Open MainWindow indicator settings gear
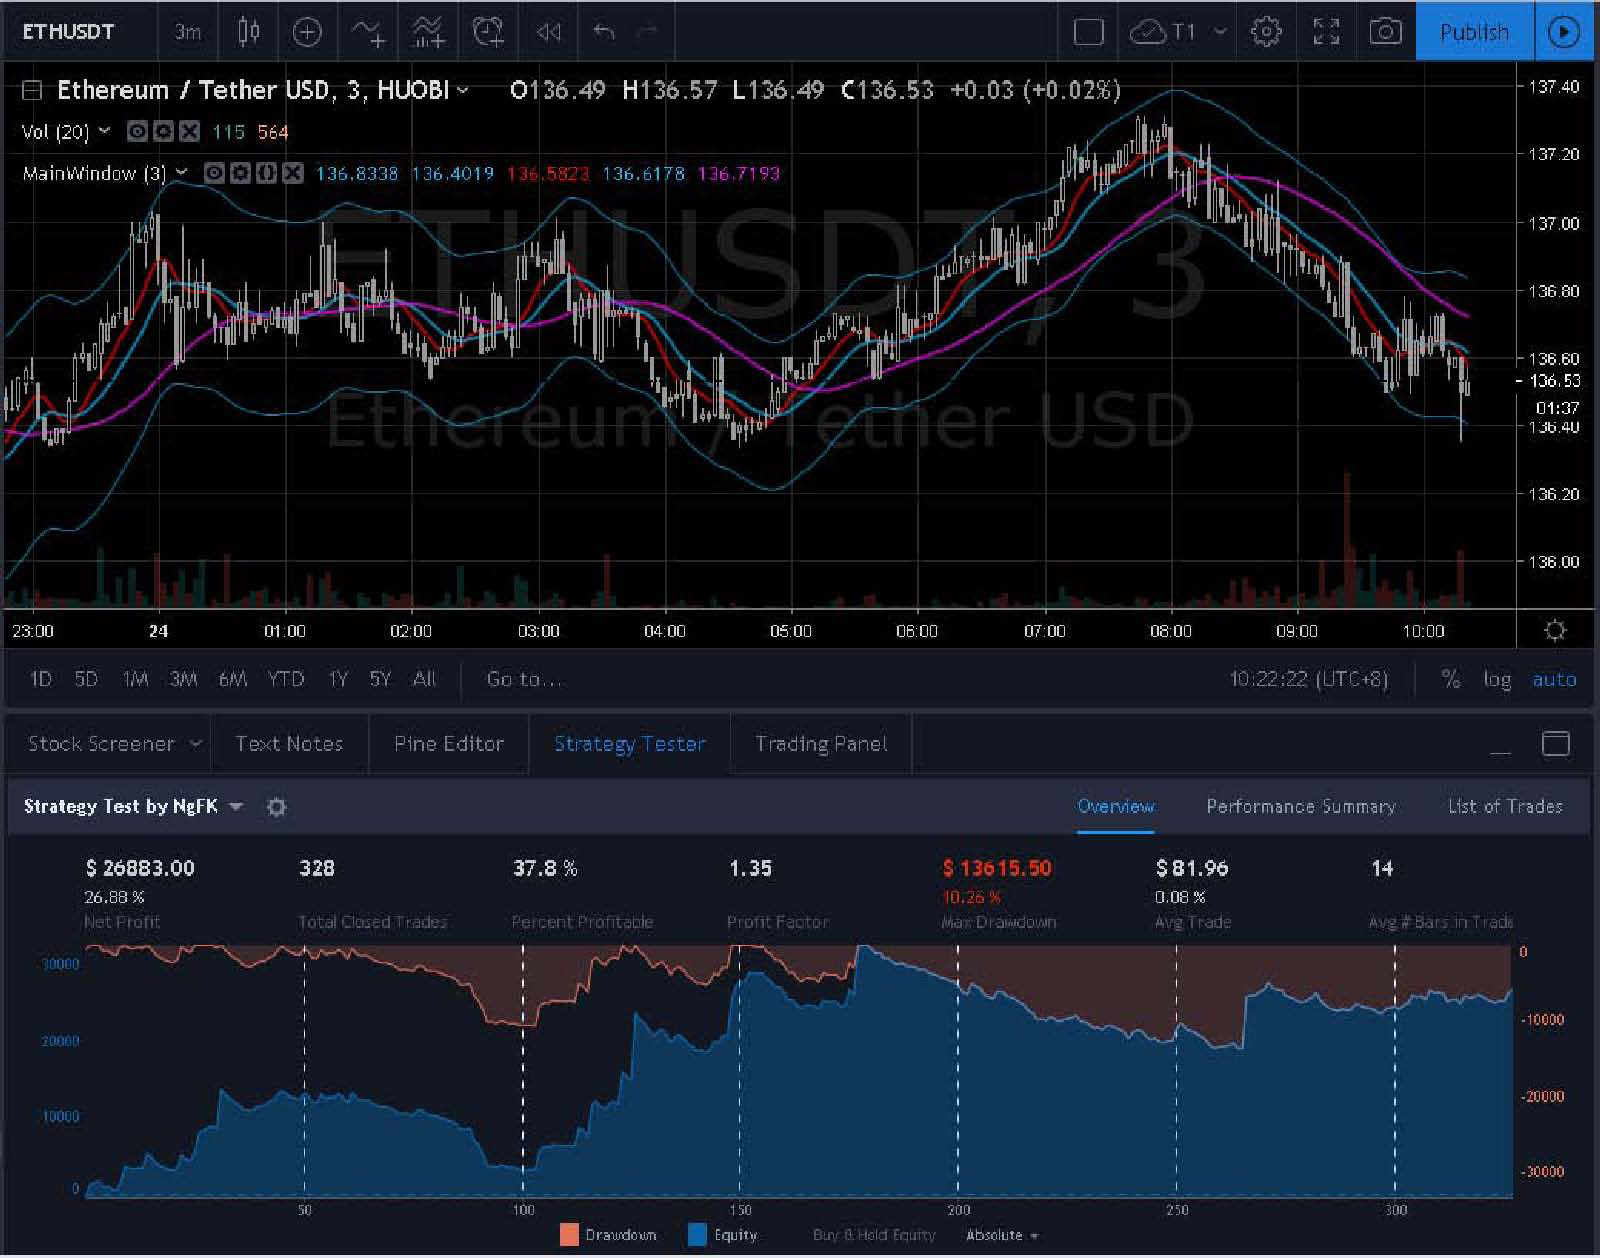 240,173
